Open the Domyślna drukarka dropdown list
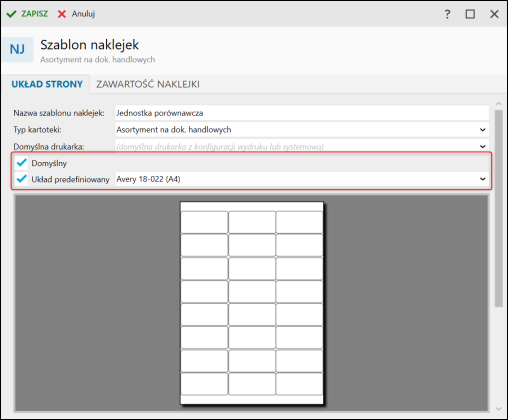This screenshot has height=420, width=508. click(482, 146)
